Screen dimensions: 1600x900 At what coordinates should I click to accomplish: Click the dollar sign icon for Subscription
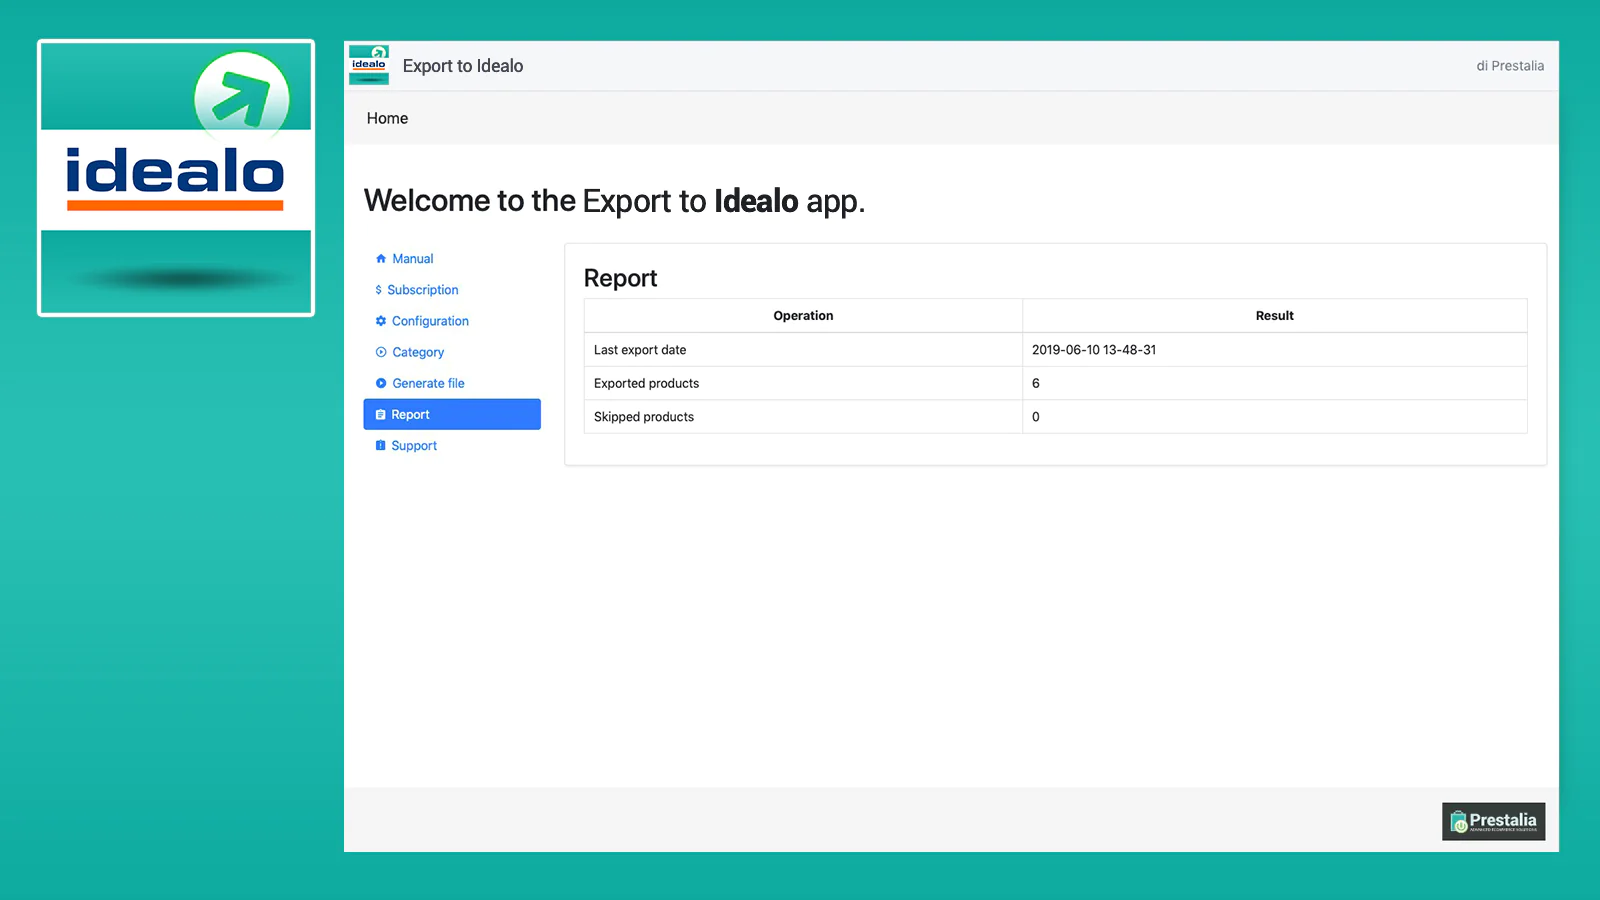[x=378, y=290]
